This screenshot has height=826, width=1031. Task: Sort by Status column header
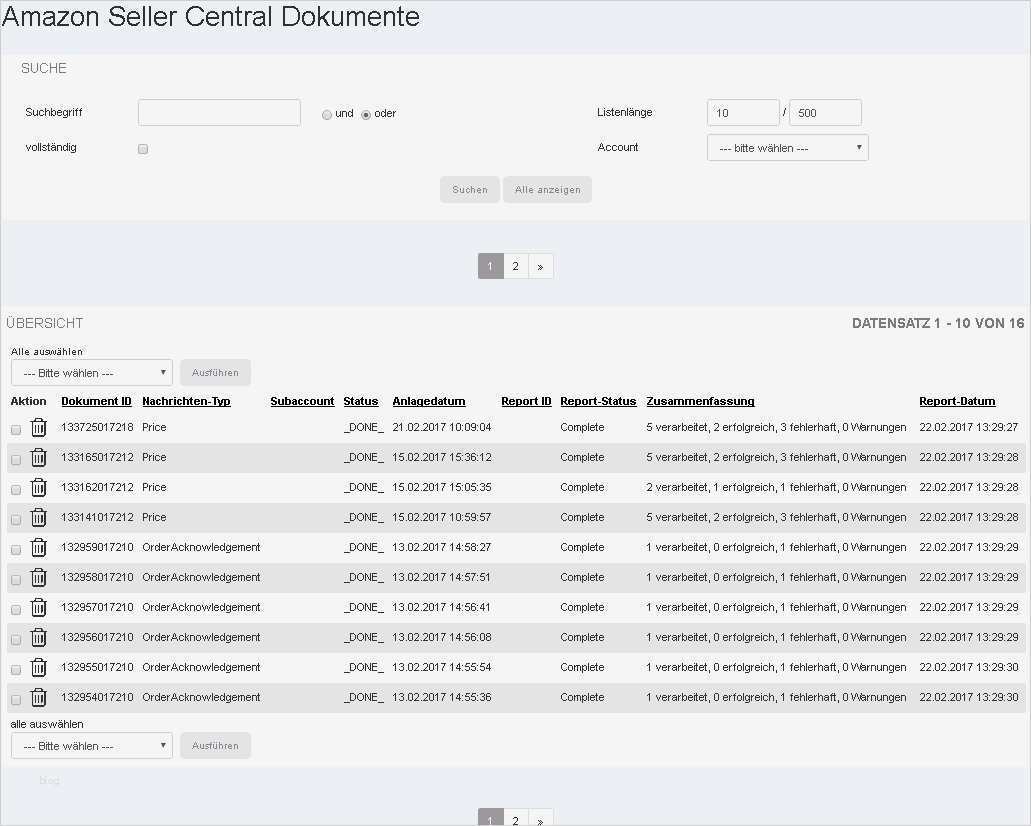360,401
